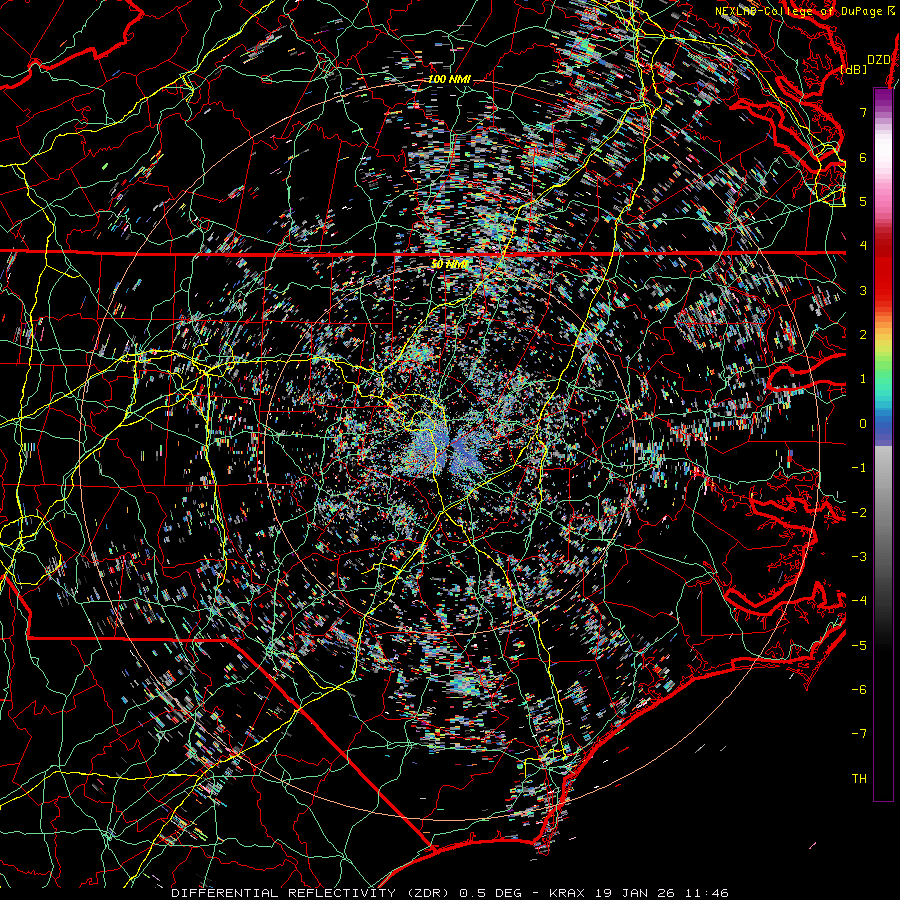This screenshot has width=900, height=900.
Task: Click the -4 value on the color scale
Action: 859,601
